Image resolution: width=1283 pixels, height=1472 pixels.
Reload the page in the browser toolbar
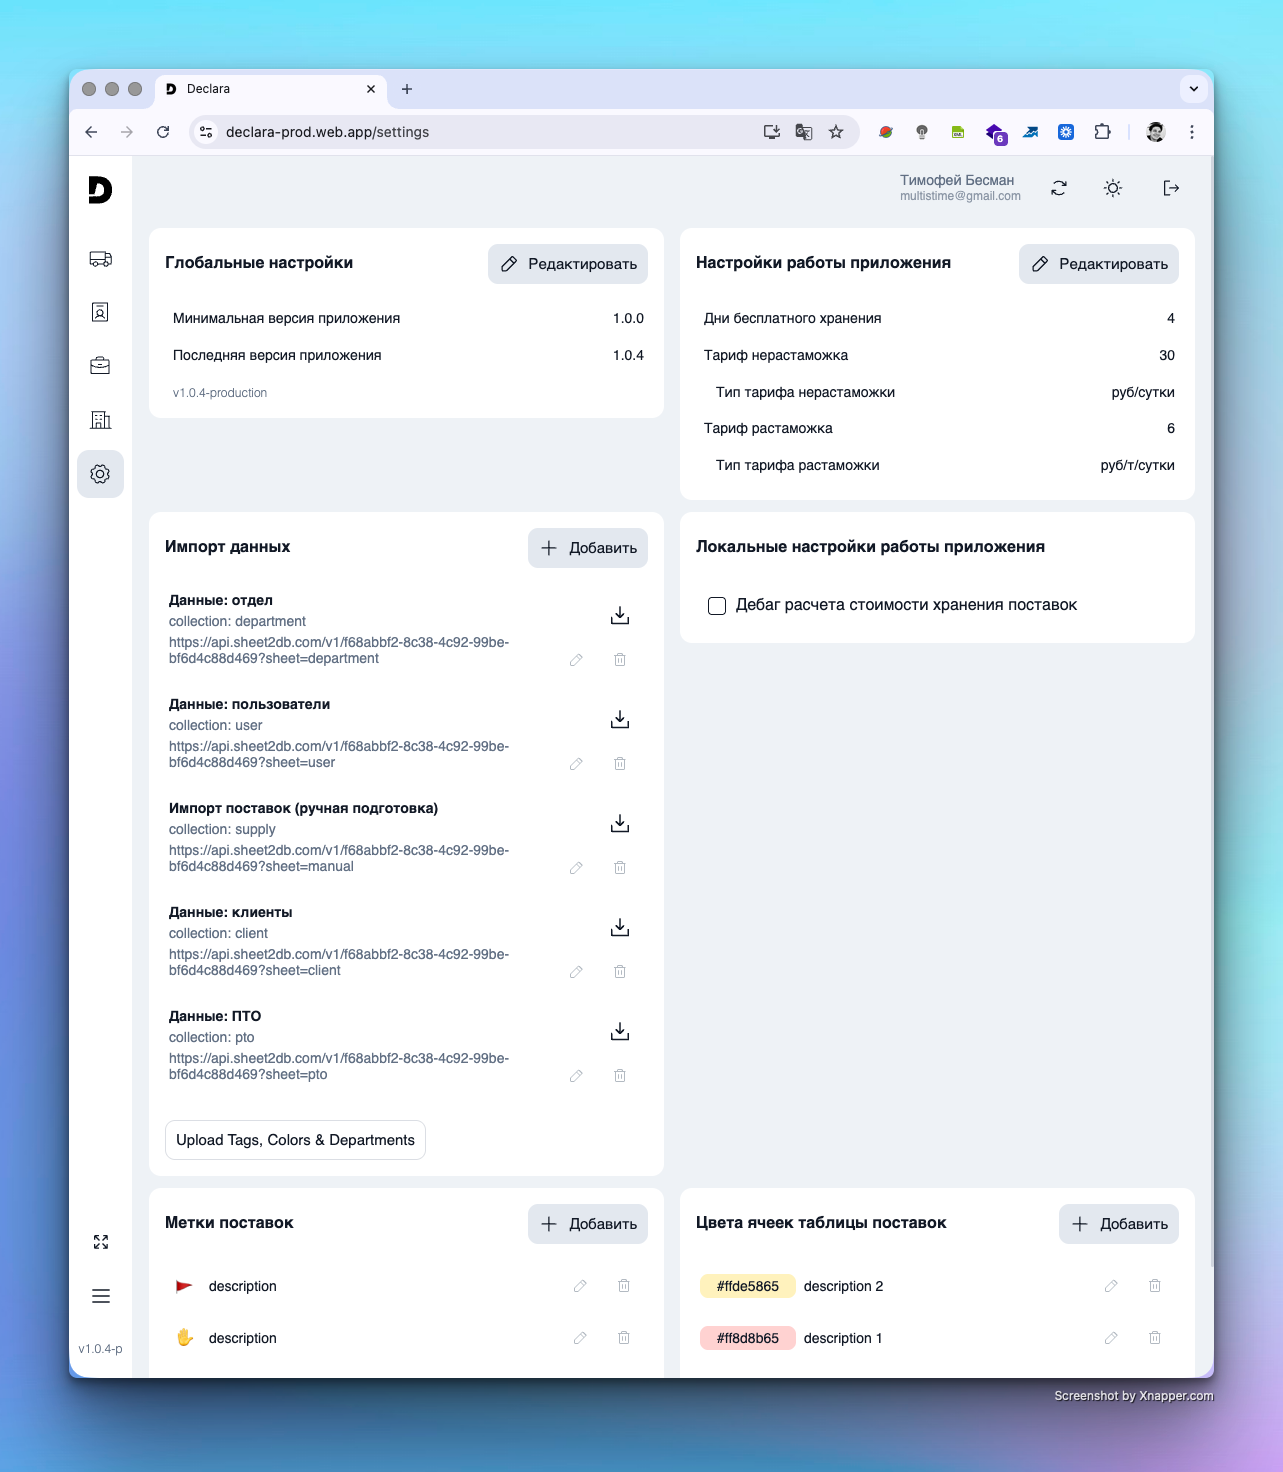(x=163, y=132)
